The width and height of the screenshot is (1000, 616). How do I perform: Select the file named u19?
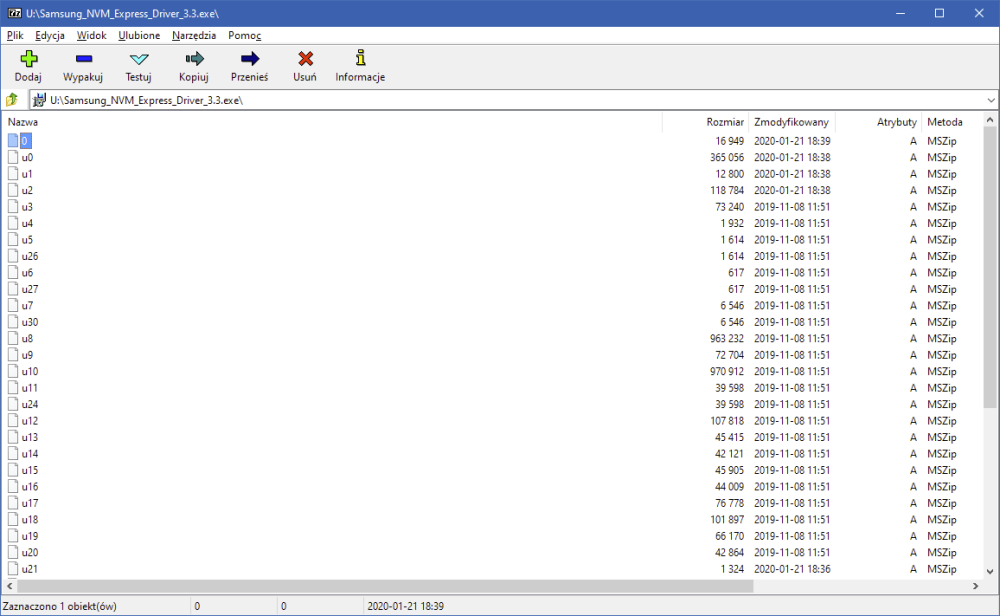(x=29, y=536)
